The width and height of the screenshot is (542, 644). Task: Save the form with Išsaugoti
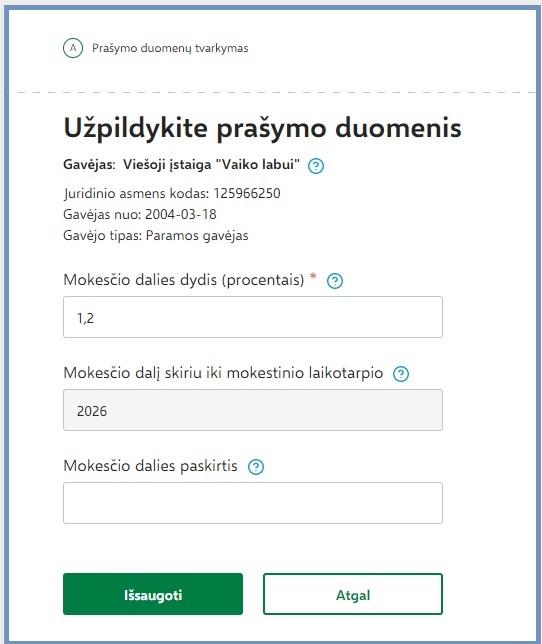[x=153, y=594]
